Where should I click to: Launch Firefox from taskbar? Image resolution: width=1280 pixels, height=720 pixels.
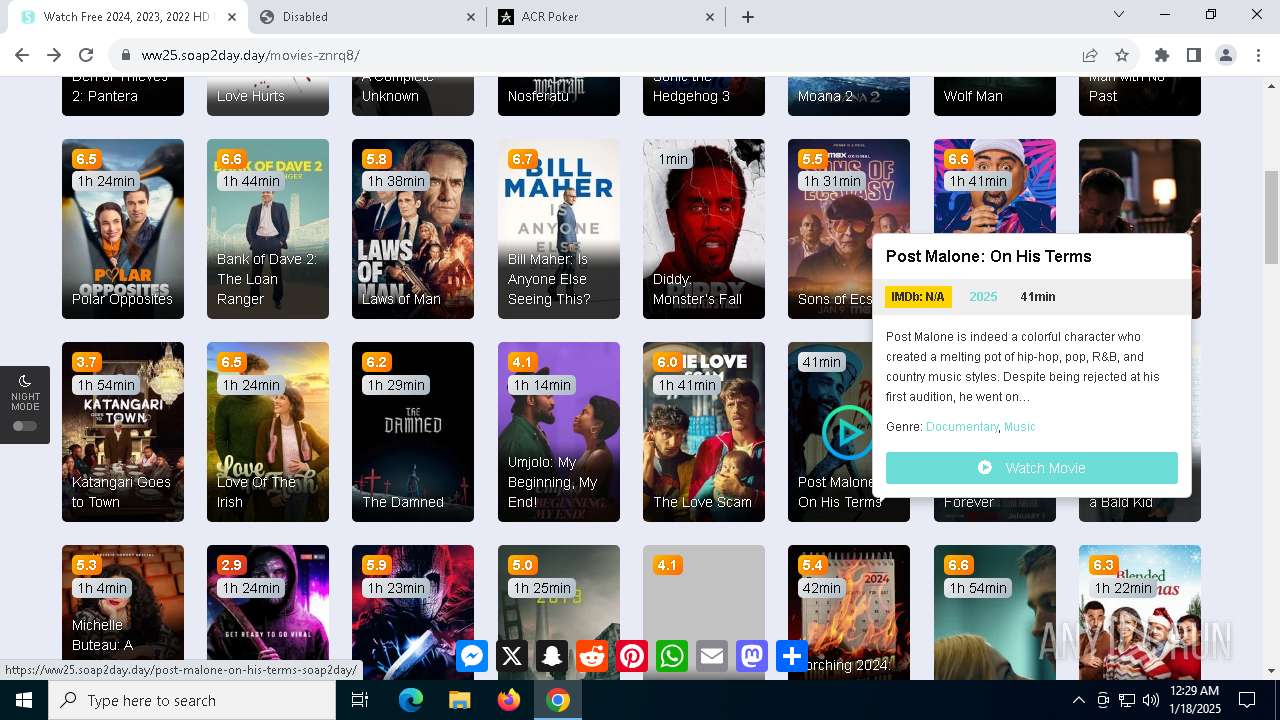[x=509, y=700]
